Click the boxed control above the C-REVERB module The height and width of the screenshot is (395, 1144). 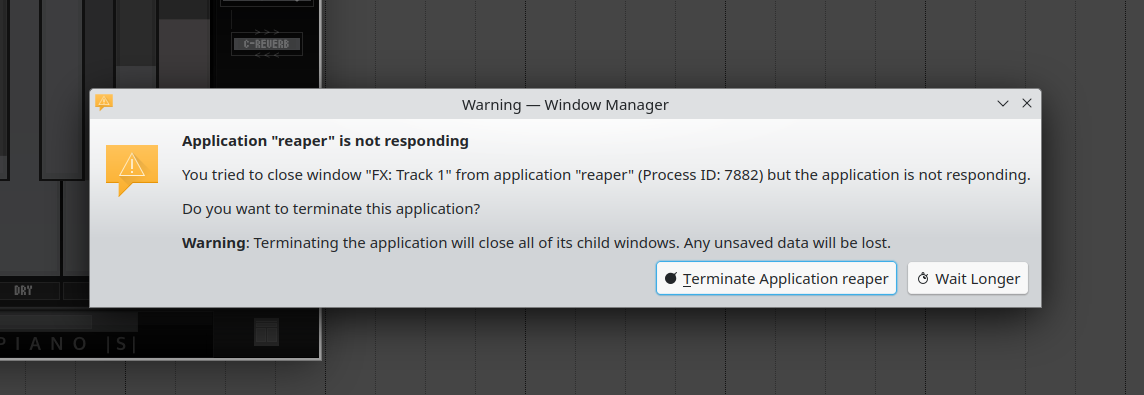[x=267, y=3]
